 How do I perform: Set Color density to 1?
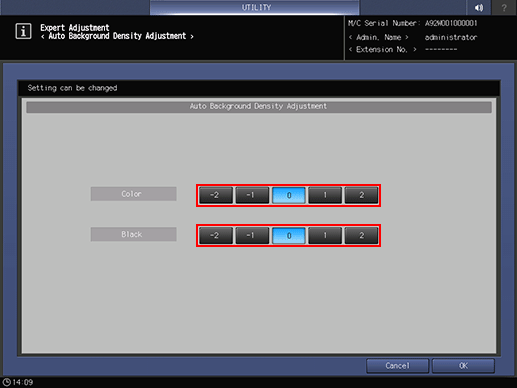click(325, 195)
